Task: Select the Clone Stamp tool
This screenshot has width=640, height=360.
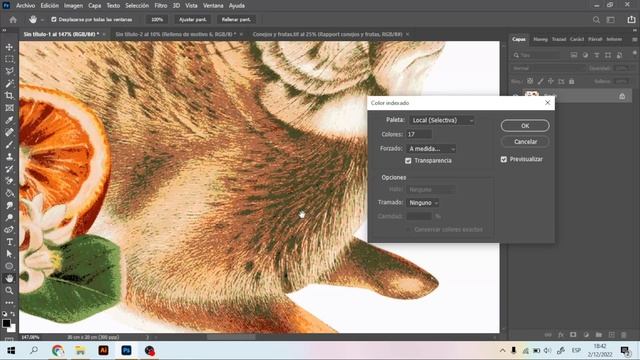Action: tap(9, 157)
